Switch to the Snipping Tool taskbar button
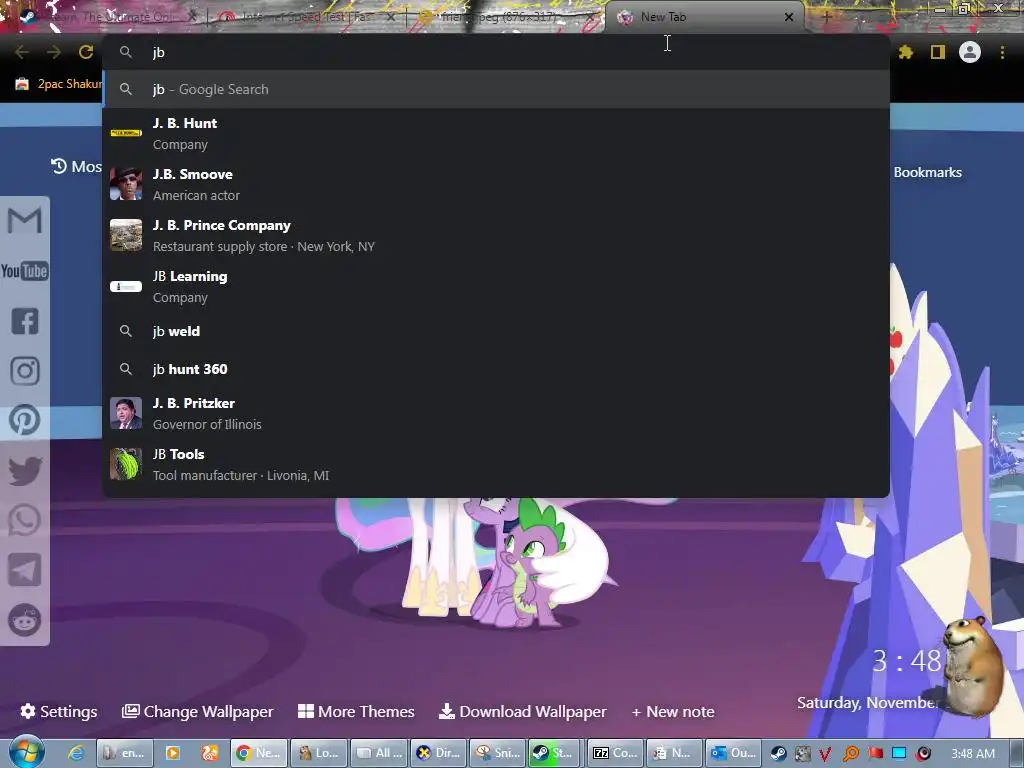Screen dimensions: 1024x768 (498, 753)
